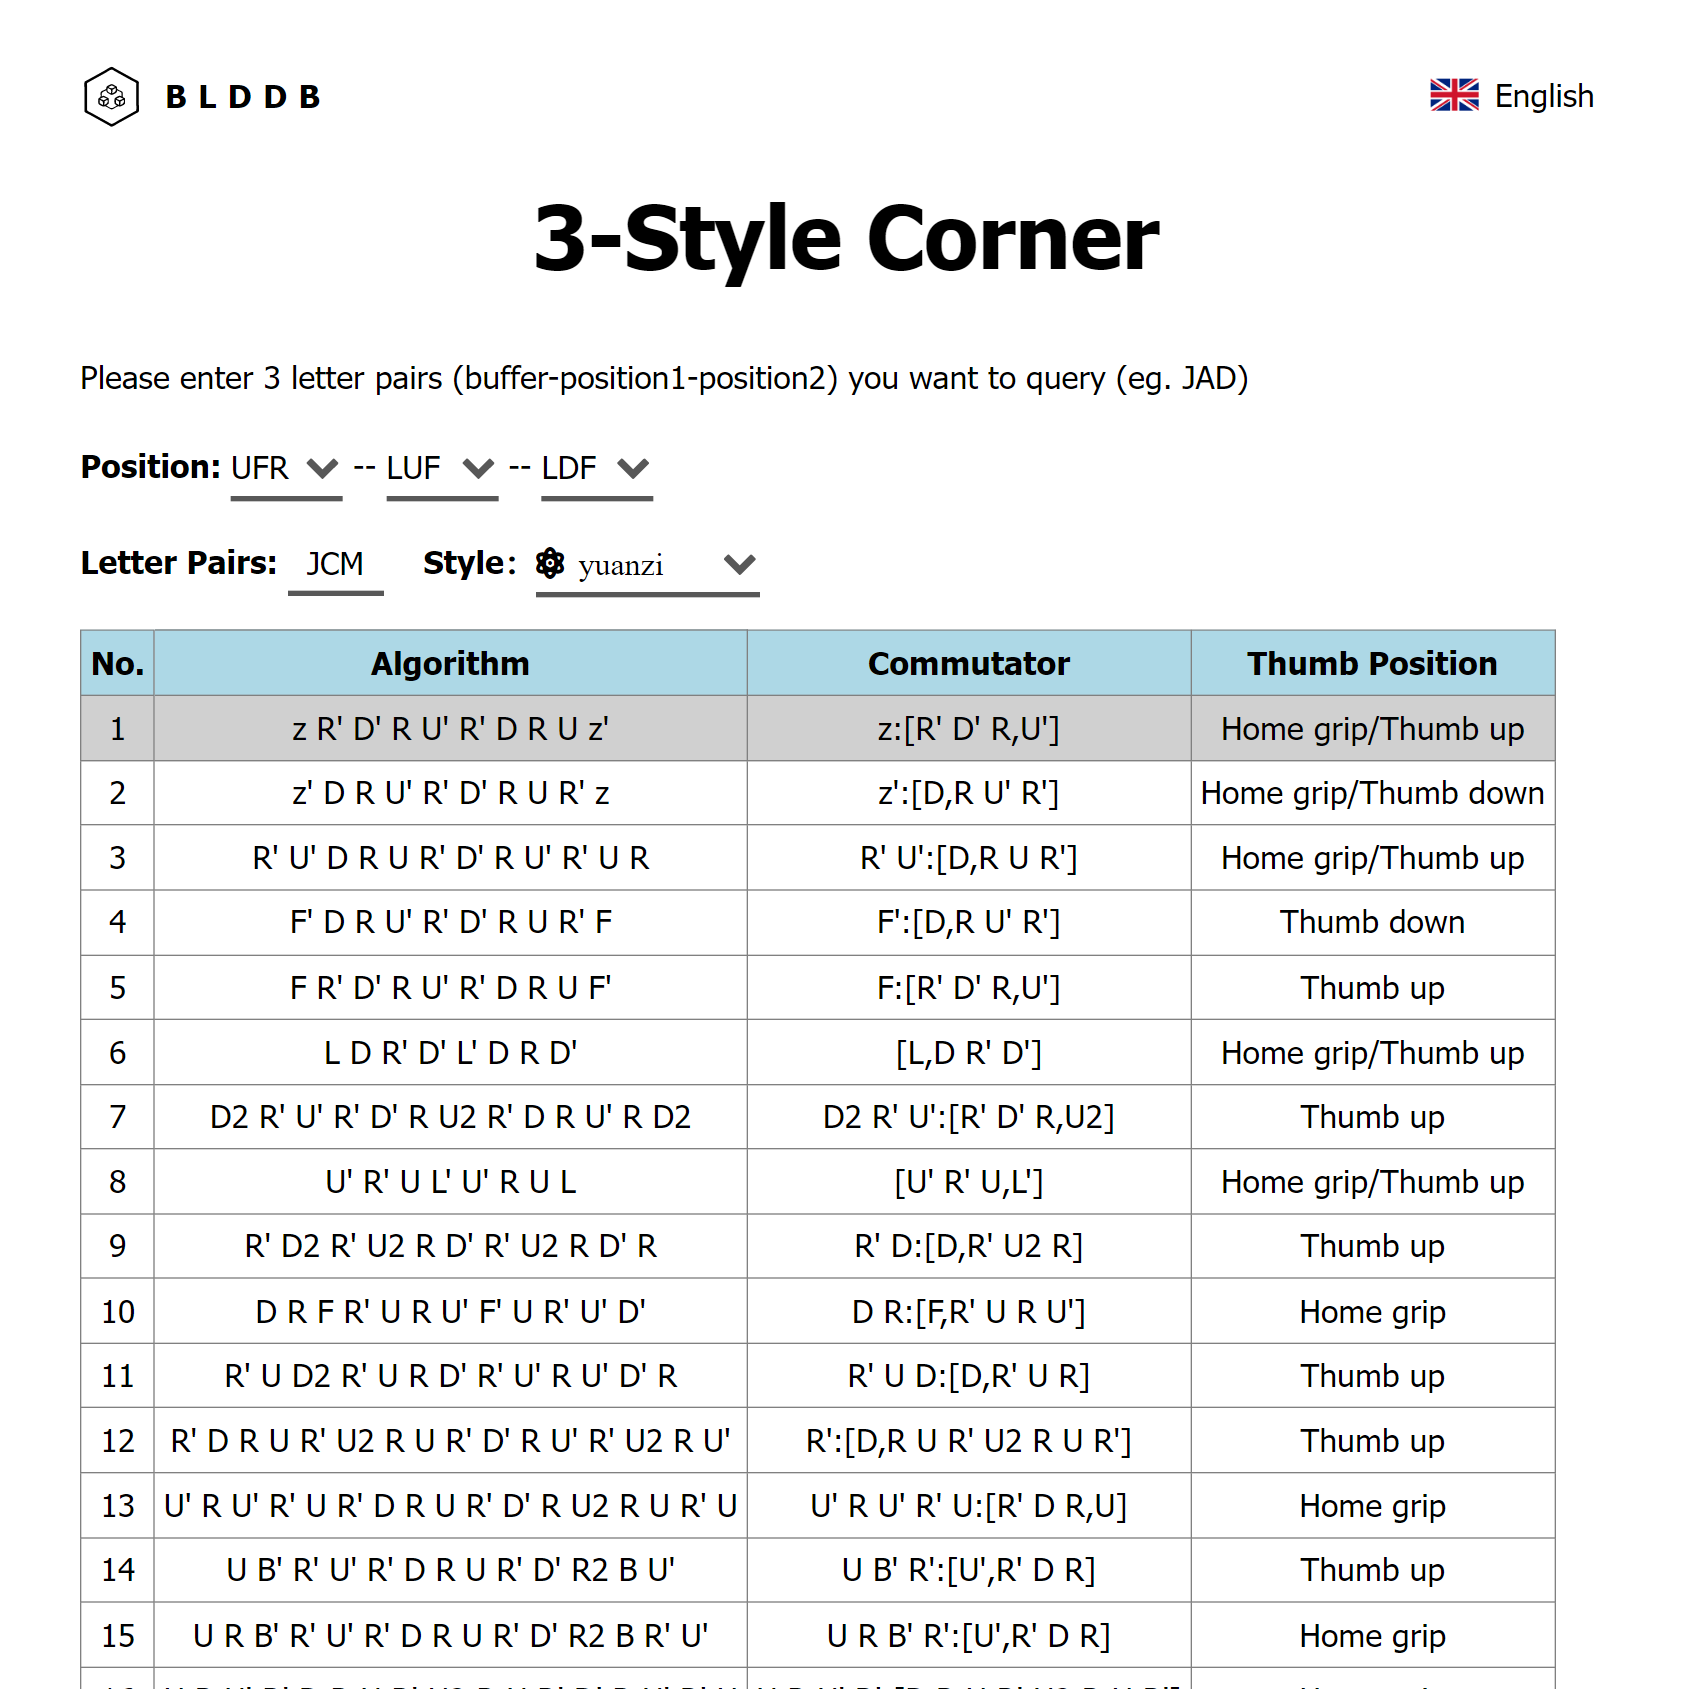The width and height of the screenshot is (1690, 1690).
Task: Expand the UFR buffer position dropdown
Action: (286, 468)
